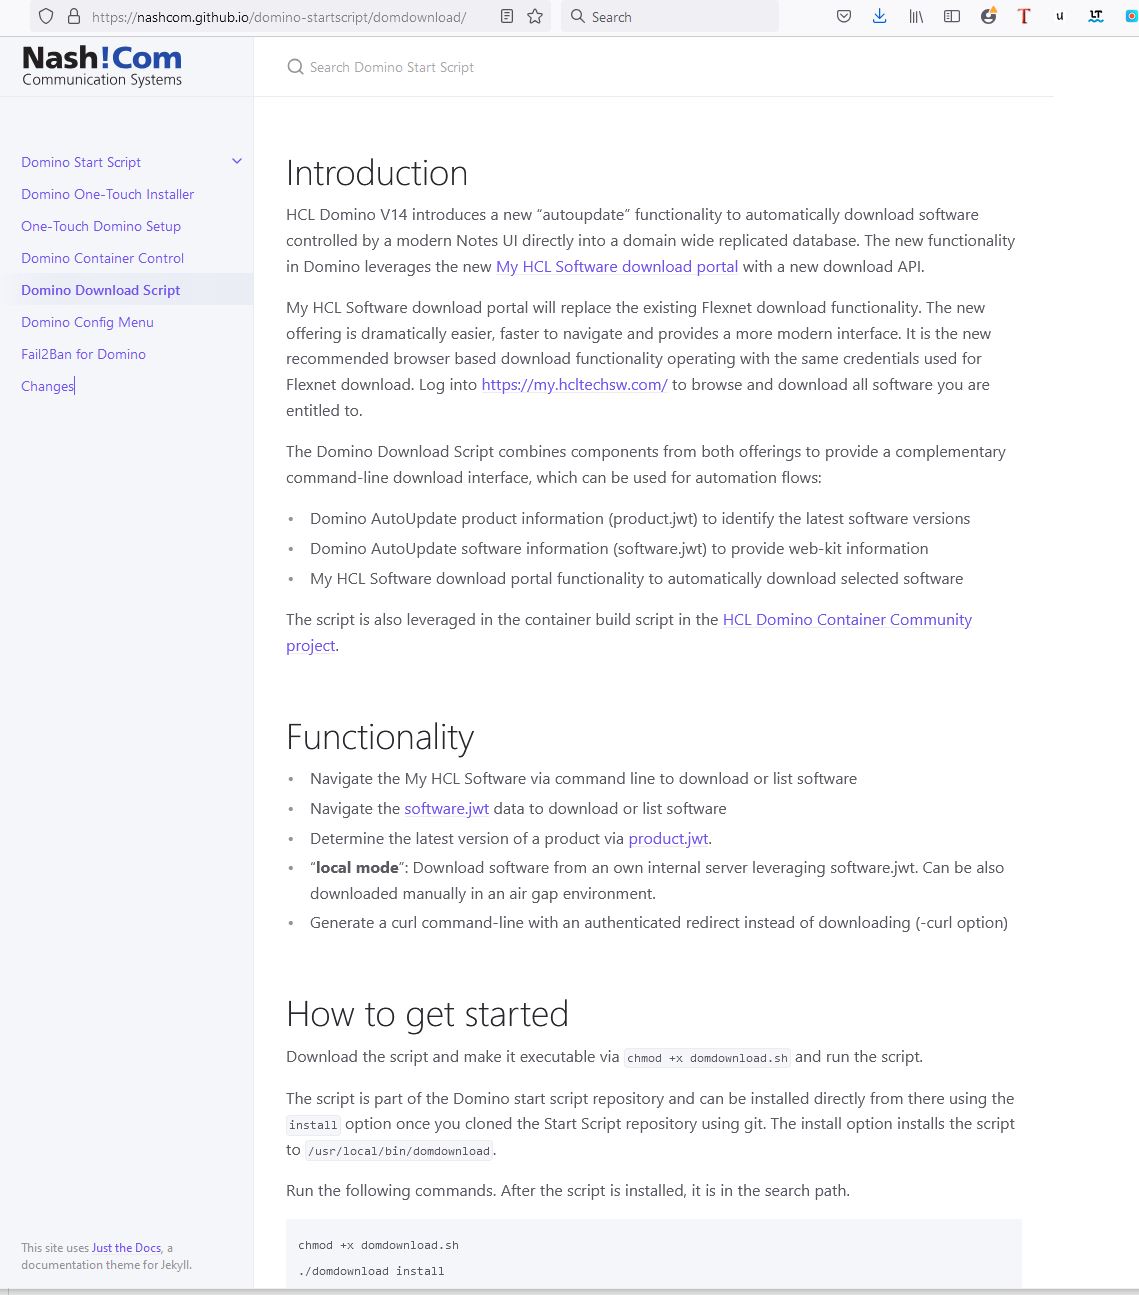
Task: Click the Just the Docs theme link
Action: [x=126, y=1248]
